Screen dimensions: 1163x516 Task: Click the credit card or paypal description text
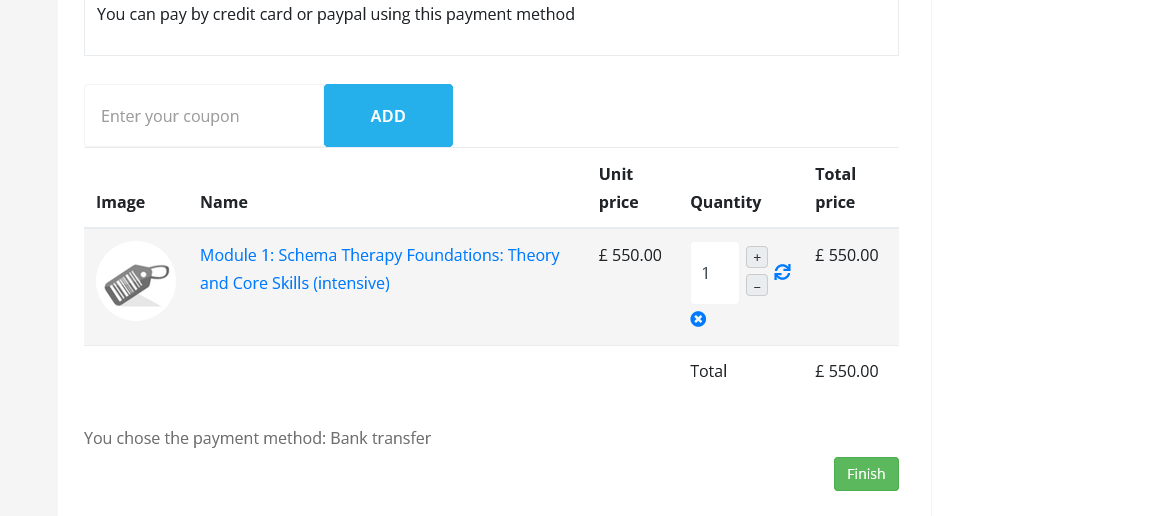click(336, 14)
